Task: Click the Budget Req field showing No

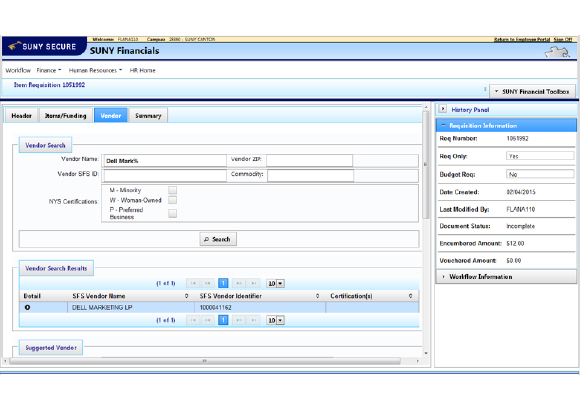Action: click(540, 174)
